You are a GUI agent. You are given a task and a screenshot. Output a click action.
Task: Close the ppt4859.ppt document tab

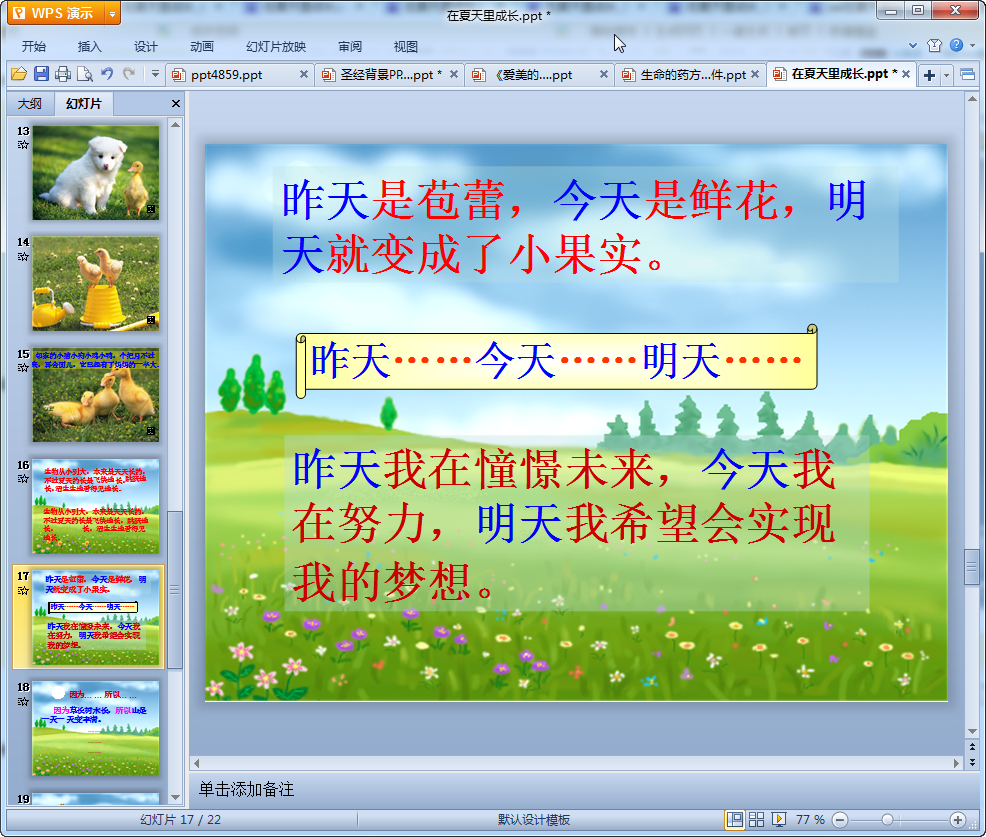[304, 74]
